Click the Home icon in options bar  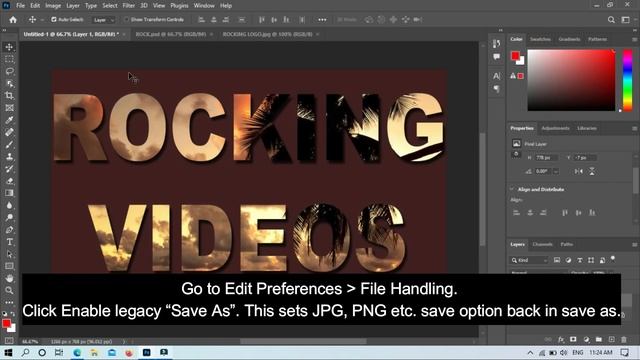(13, 20)
